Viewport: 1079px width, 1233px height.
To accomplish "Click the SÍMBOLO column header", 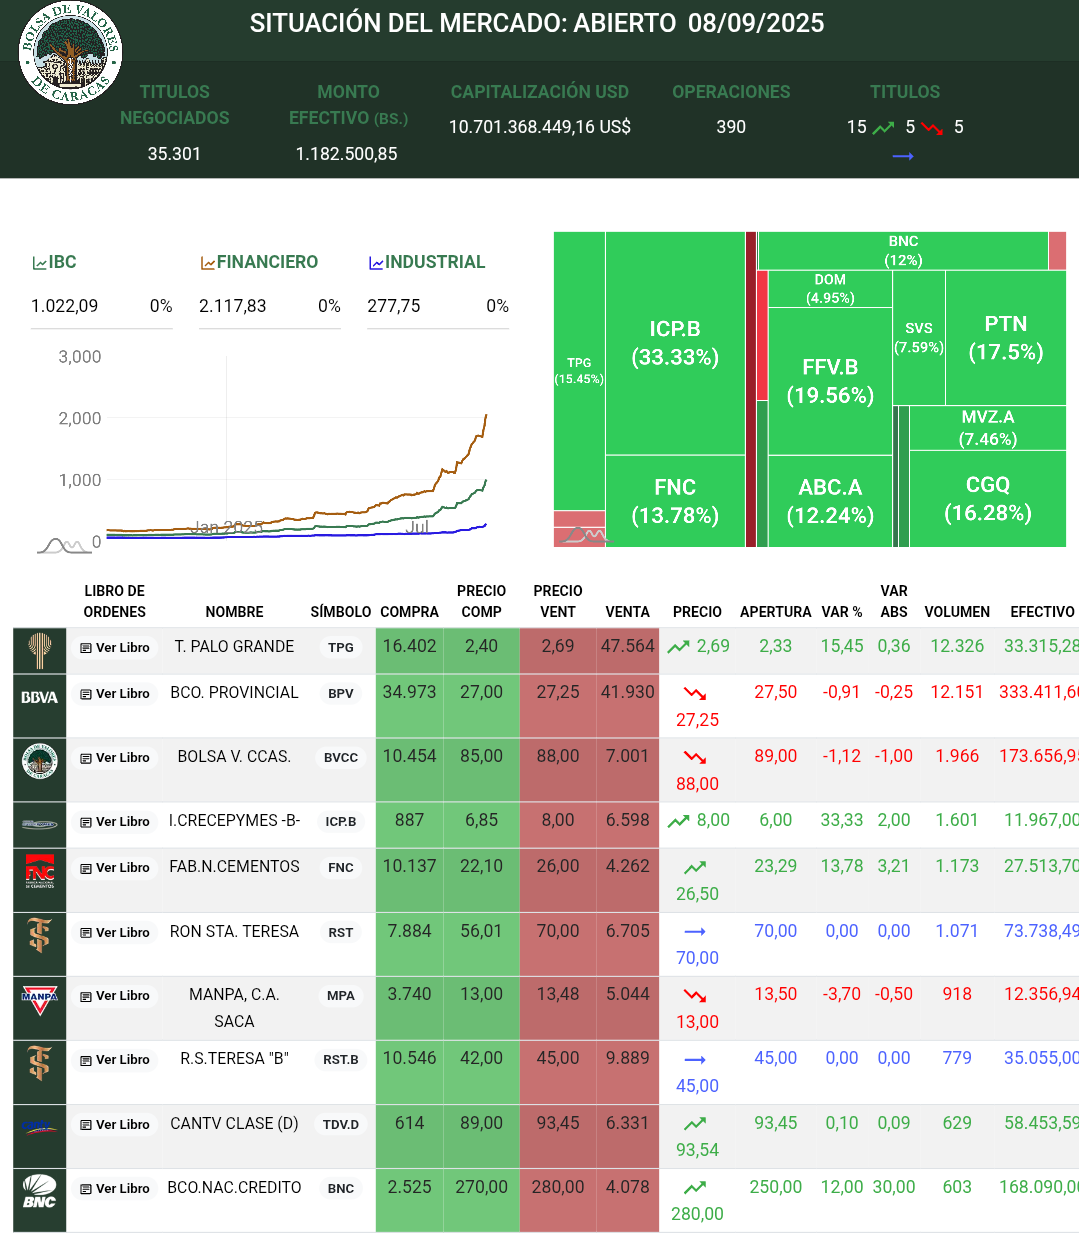I will pos(341,612).
